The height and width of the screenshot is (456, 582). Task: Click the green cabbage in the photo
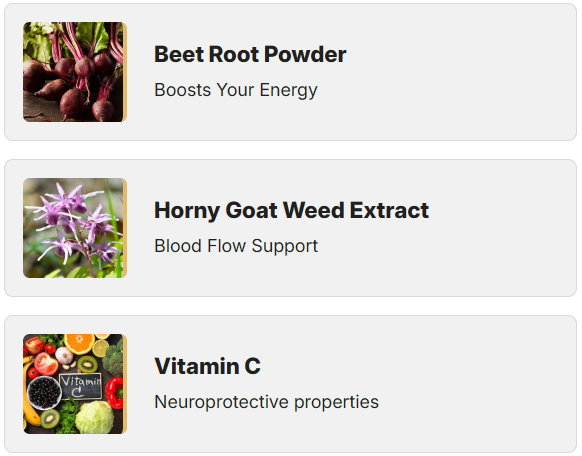coord(95,417)
